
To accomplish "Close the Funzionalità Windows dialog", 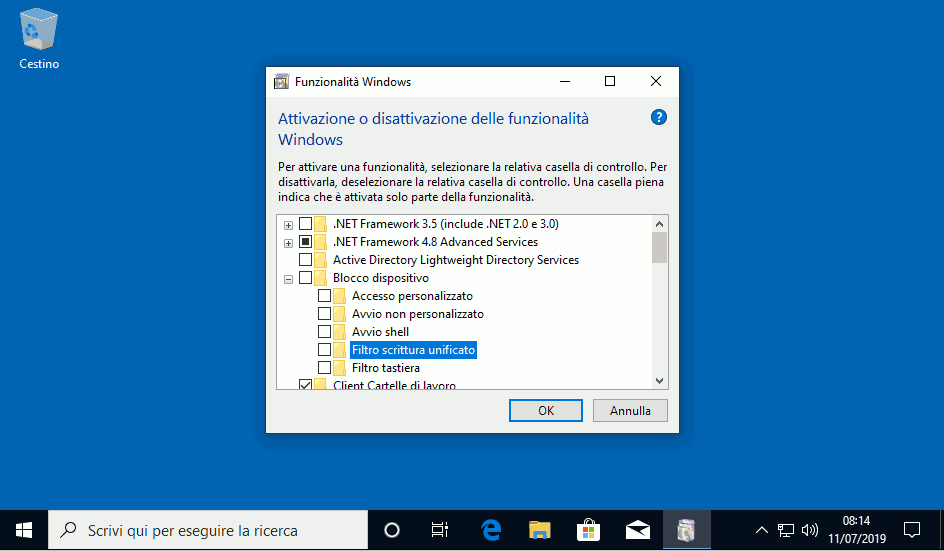I will tap(656, 81).
